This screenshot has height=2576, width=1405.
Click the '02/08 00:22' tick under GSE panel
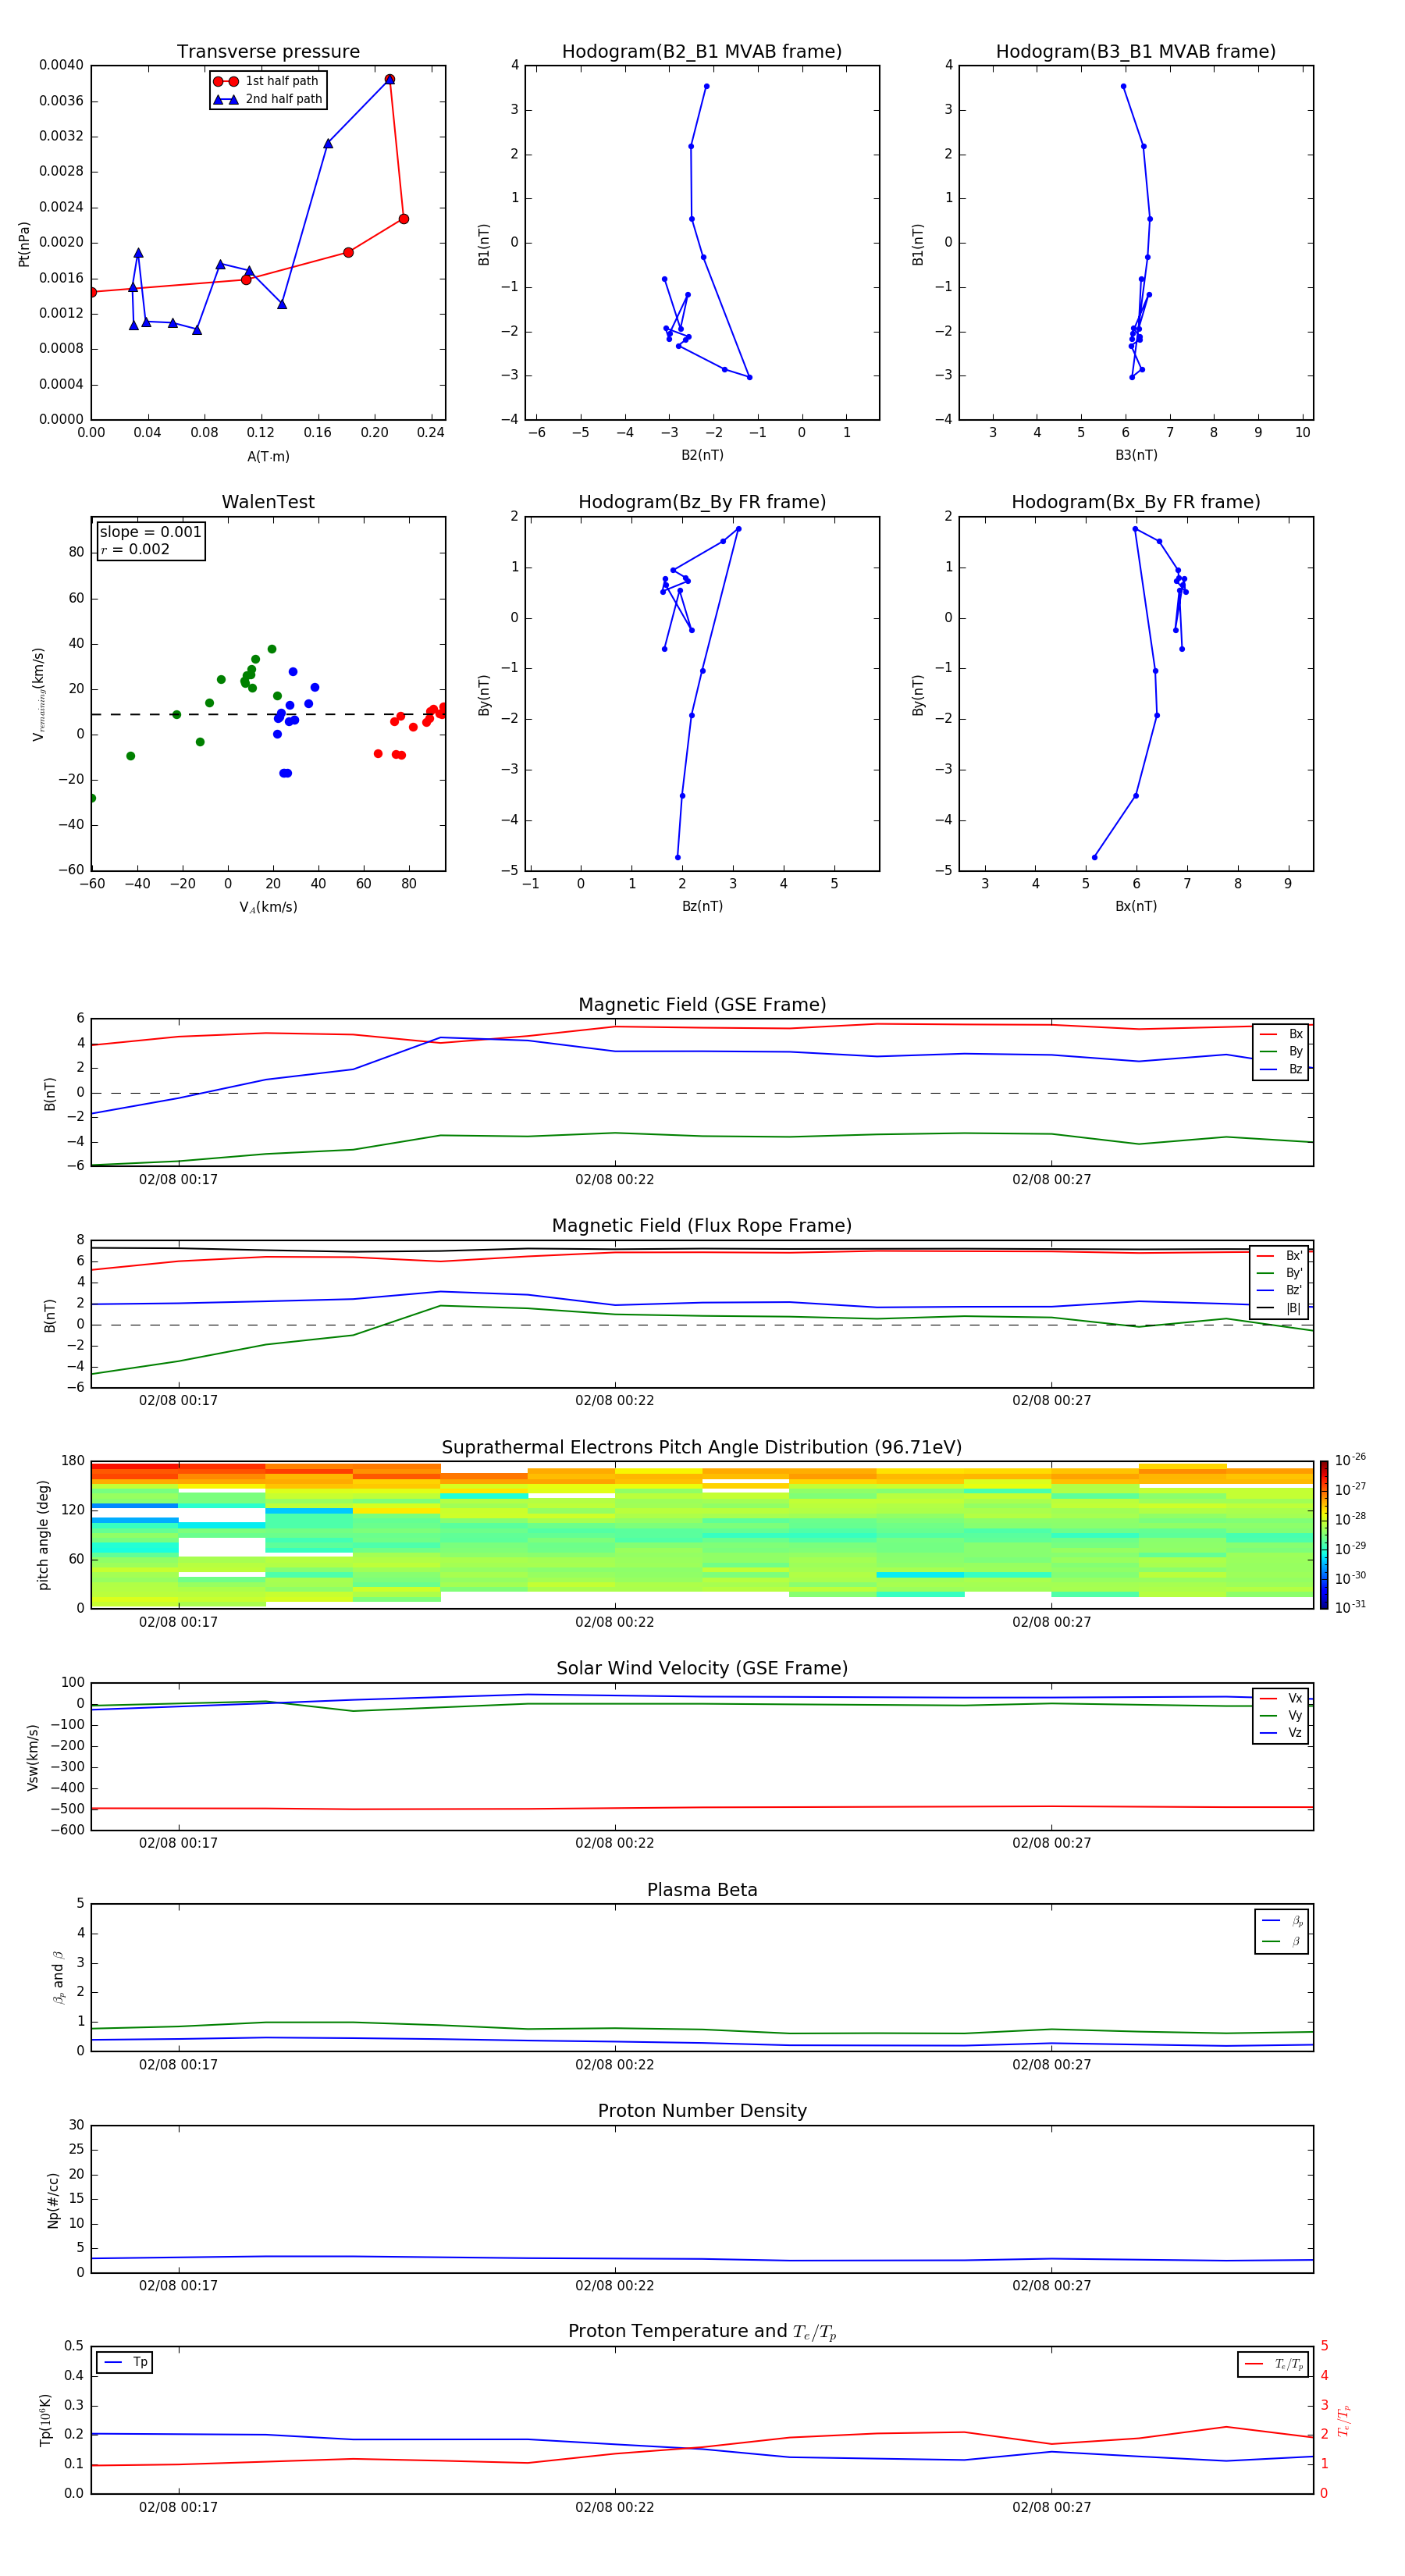(614, 1179)
